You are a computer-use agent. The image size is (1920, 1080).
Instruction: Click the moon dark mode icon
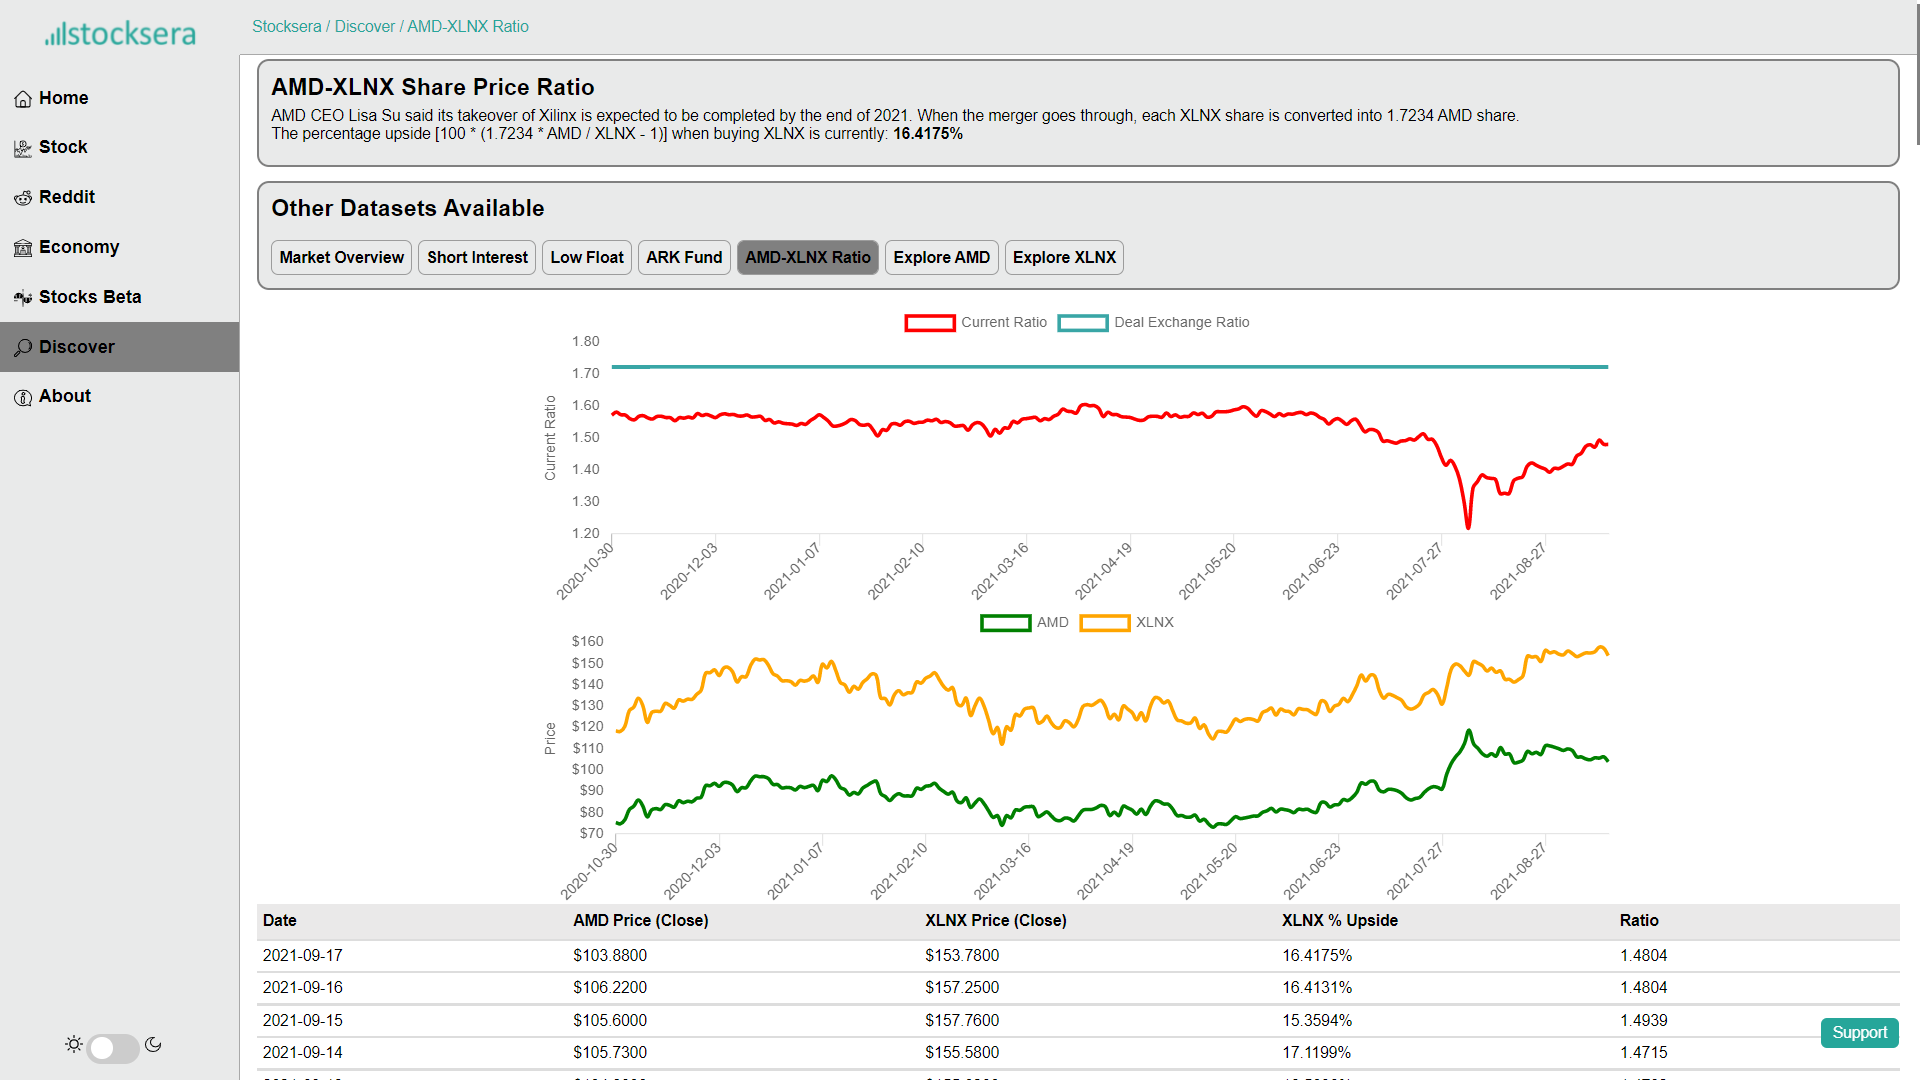click(x=153, y=1045)
